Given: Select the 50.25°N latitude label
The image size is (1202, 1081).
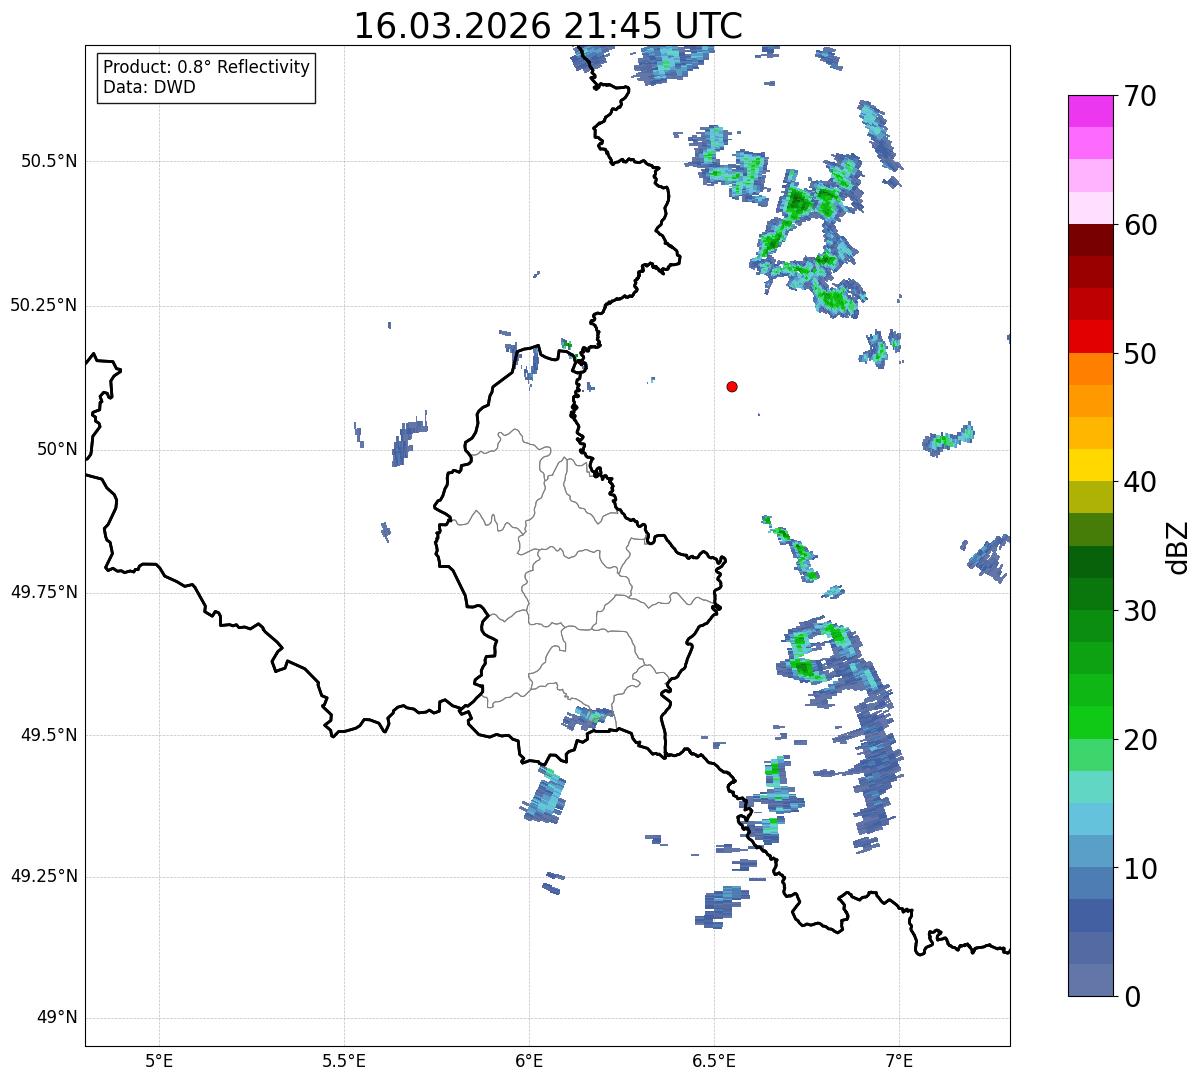Looking at the screenshot, I should [44, 305].
